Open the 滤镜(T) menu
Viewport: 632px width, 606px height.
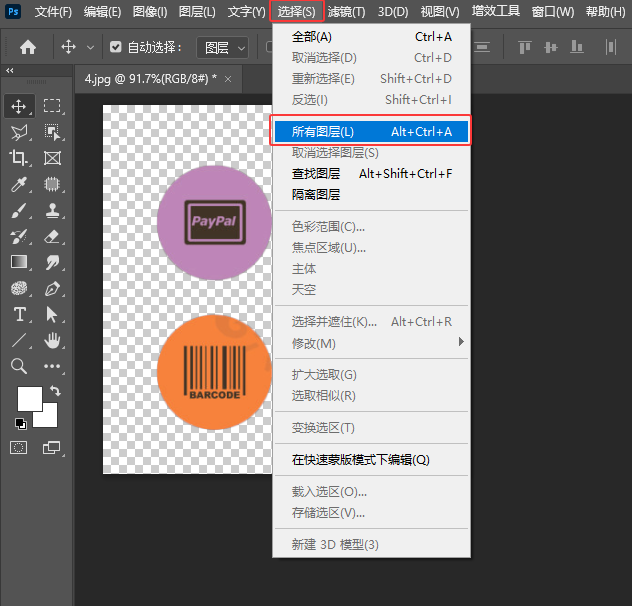click(x=347, y=12)
